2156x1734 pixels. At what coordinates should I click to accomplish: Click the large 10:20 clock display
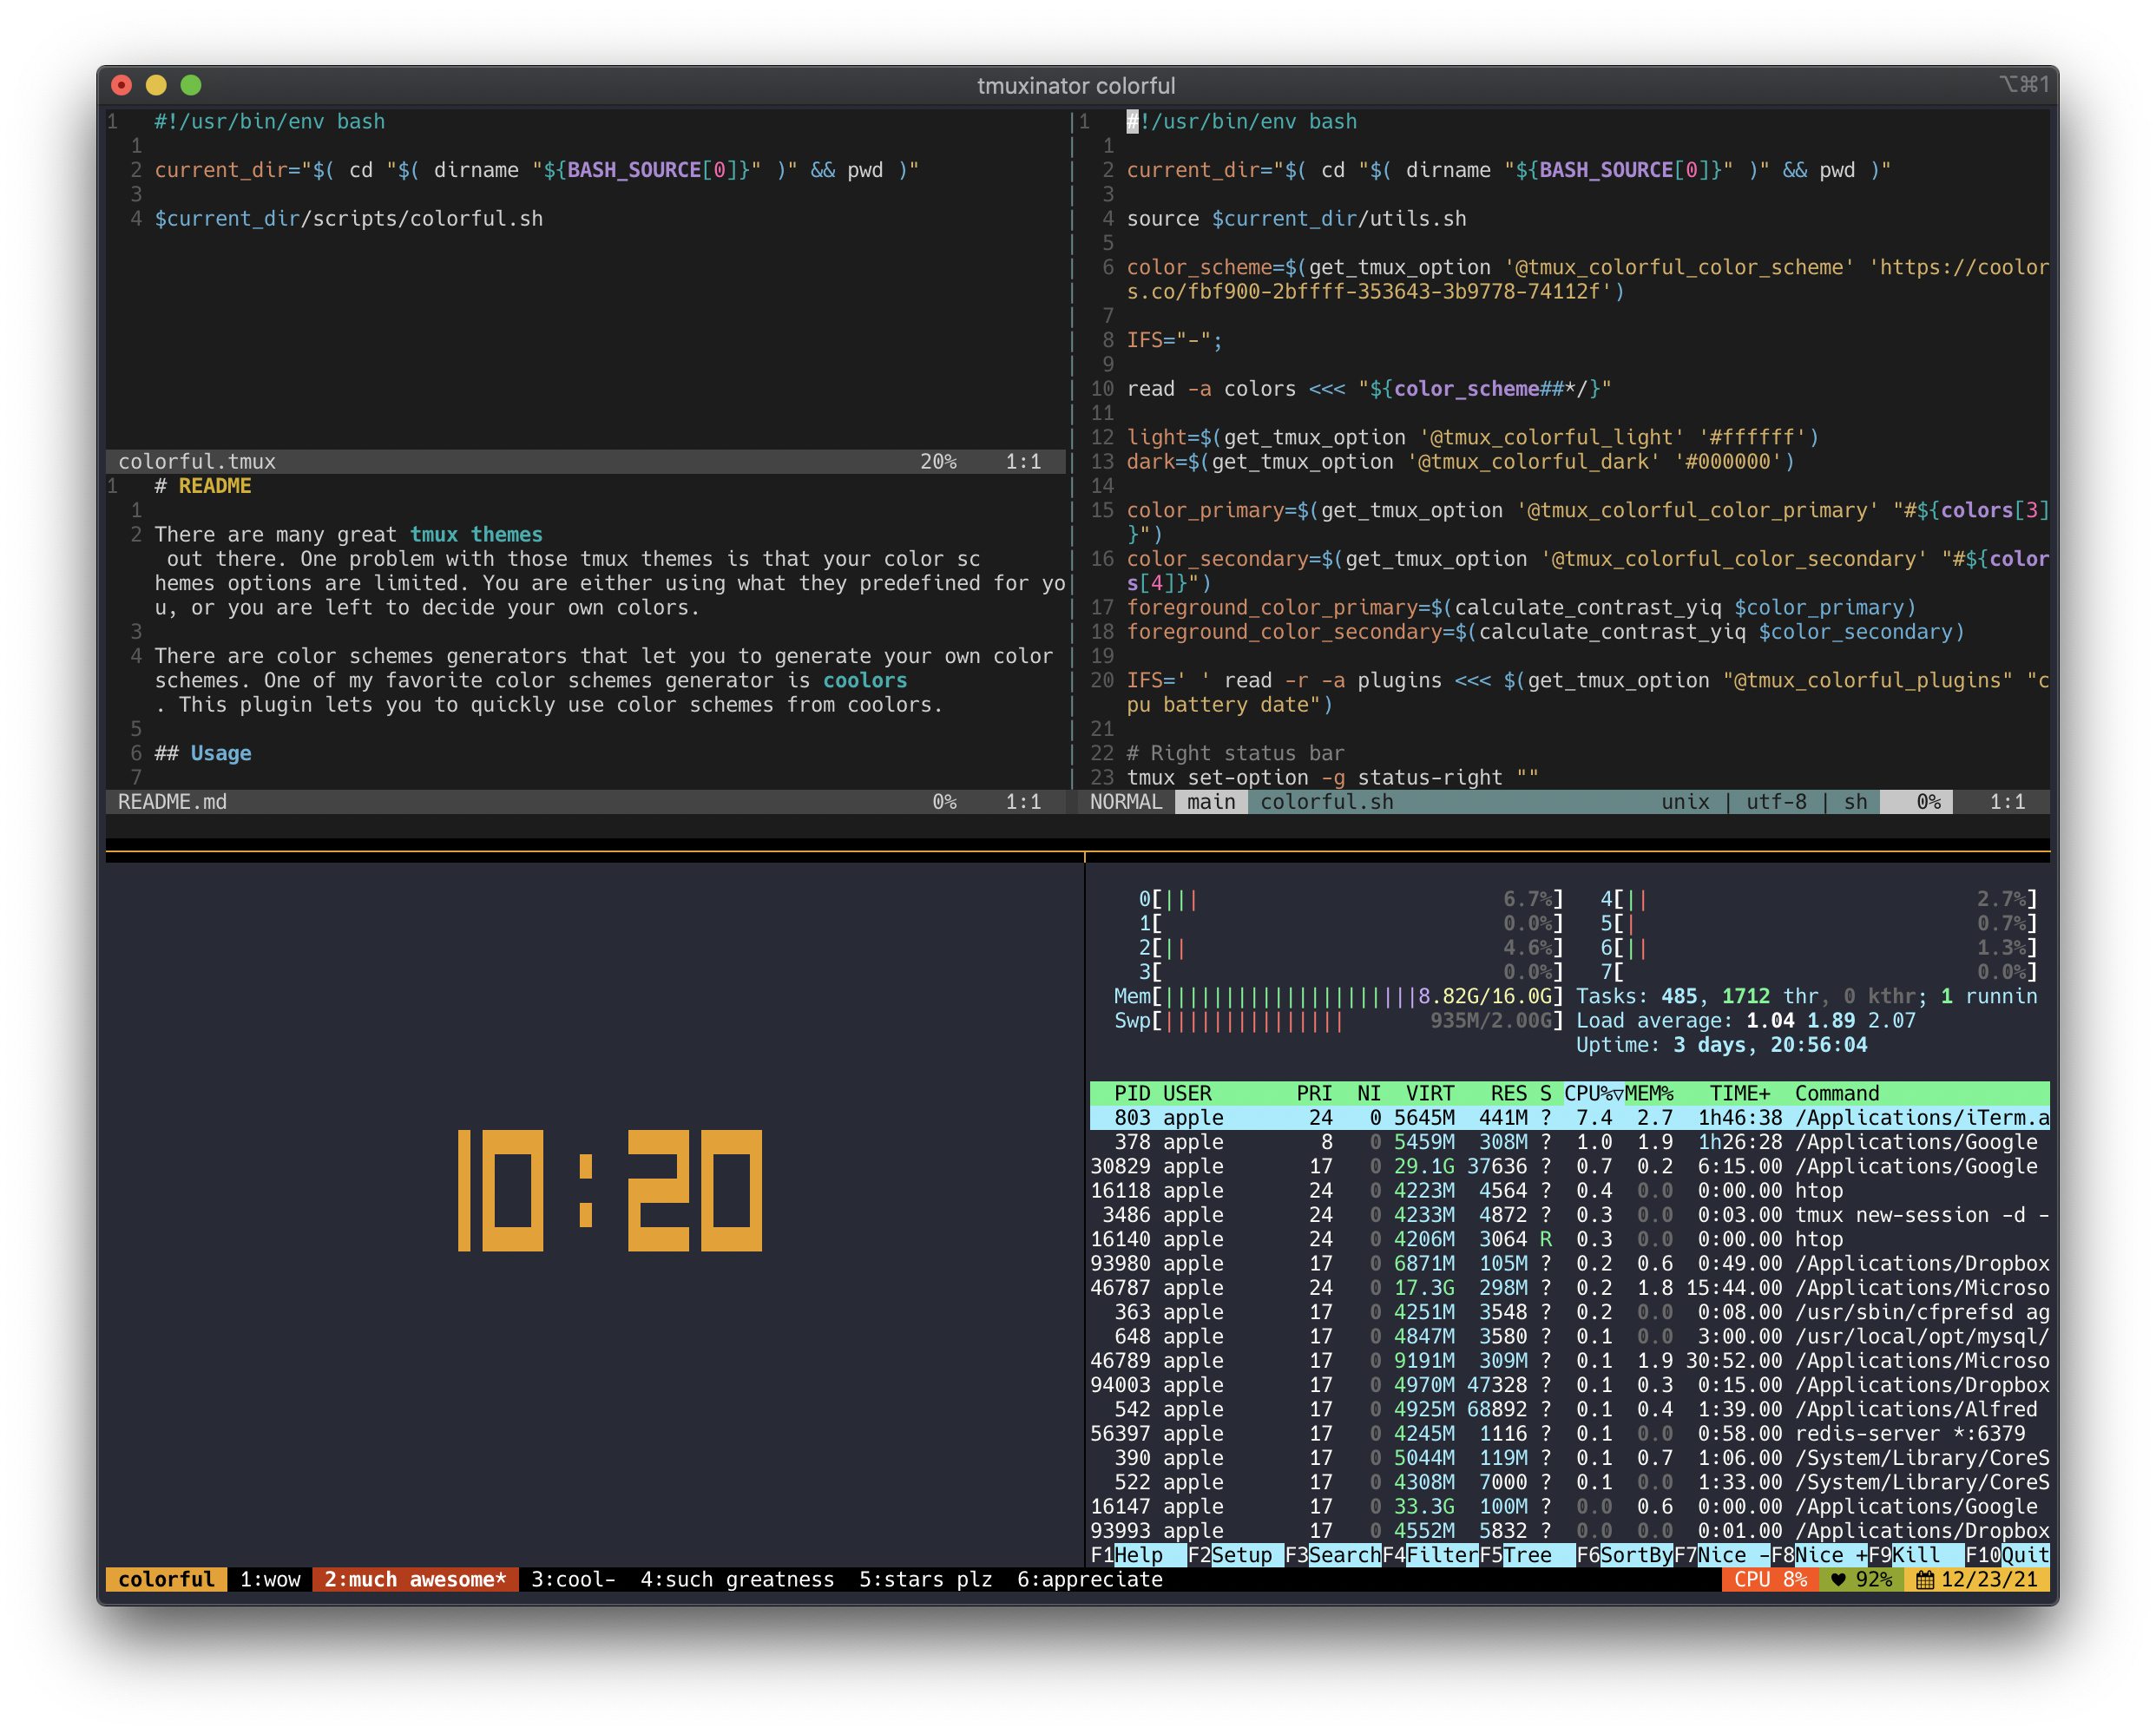pyautogui.click(x=609, y=1190)
